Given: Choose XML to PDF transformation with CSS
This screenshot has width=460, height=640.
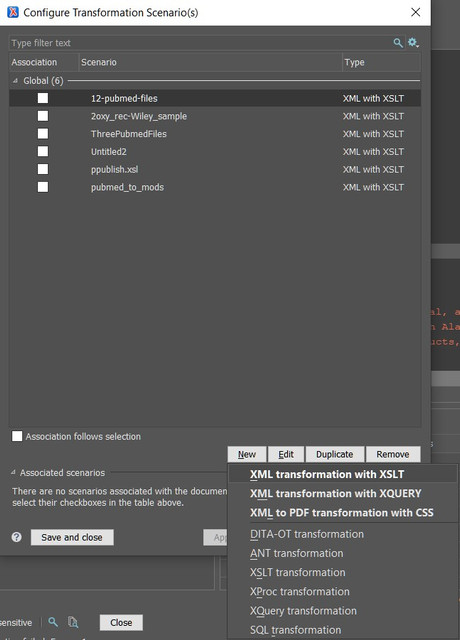Looking at the screenshot, I should (x=342, y=513).
